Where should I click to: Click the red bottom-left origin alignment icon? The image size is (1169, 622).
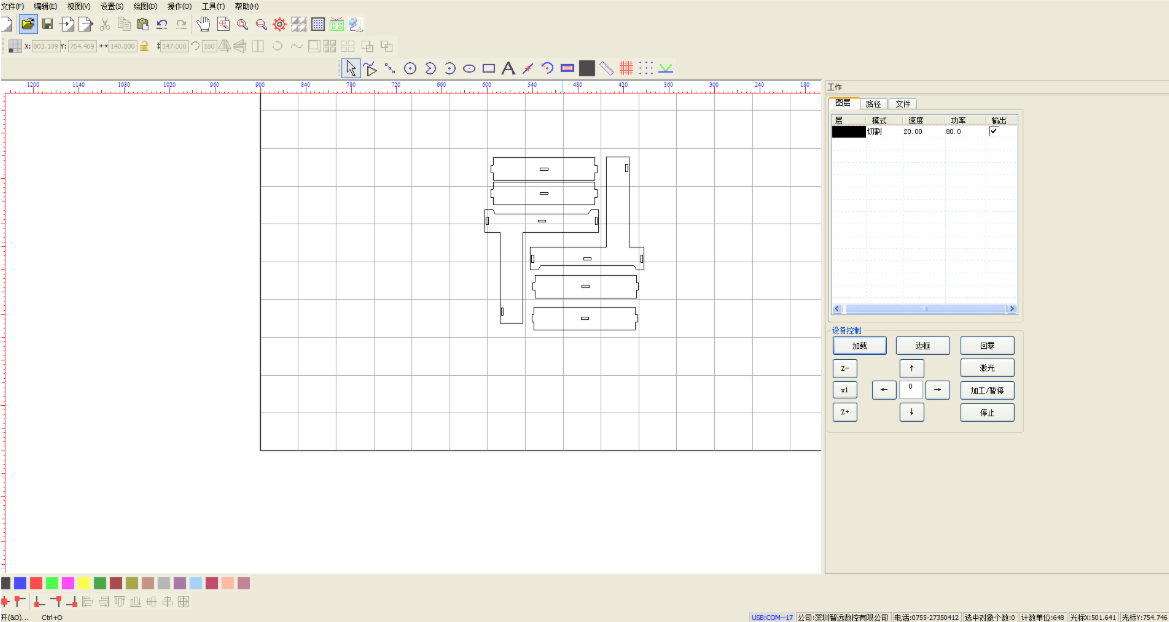(x=38, y=601)
